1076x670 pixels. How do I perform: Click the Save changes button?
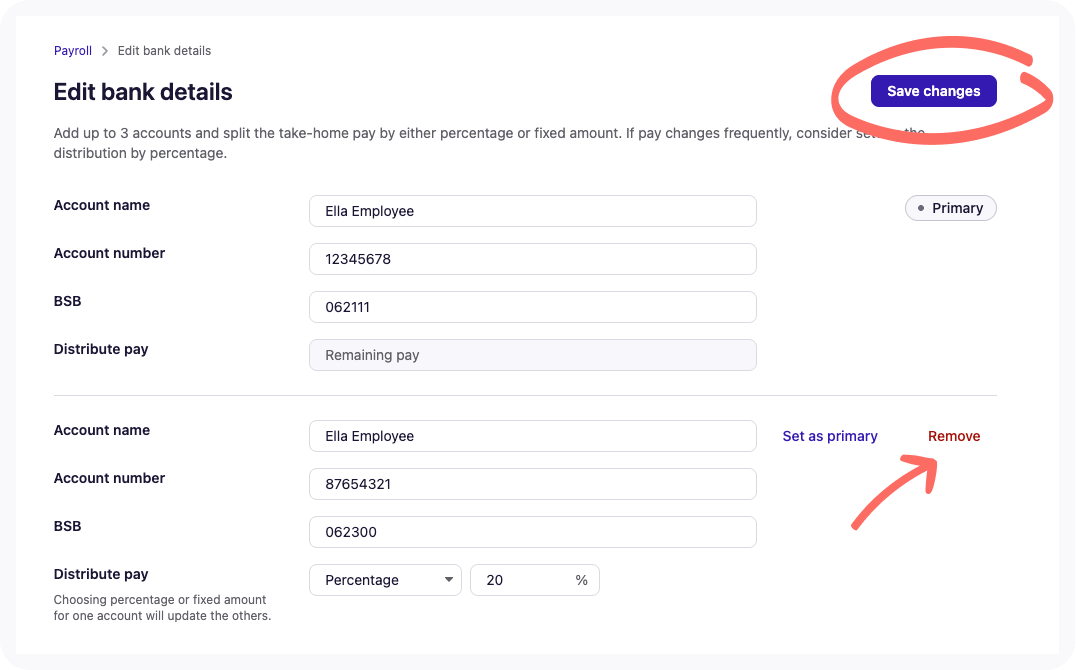point(933,91)
